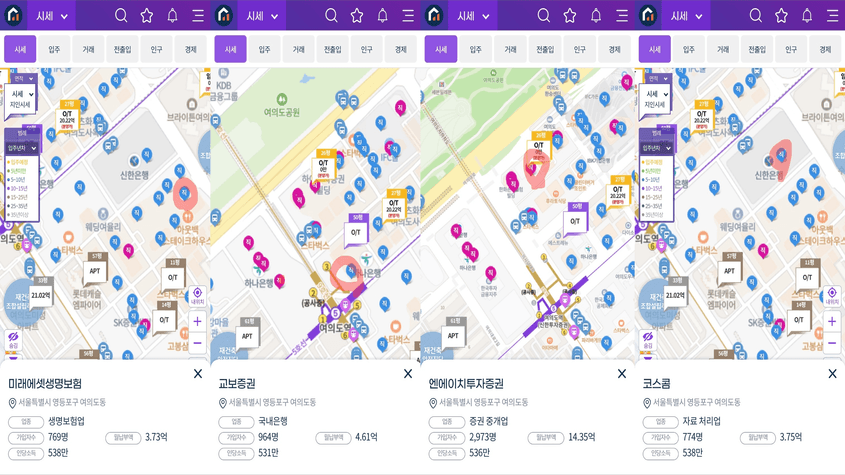
Task: Open 입주년차 dropdown on 미래에셋생명보험 map
Action: click(x=22, y=148)
